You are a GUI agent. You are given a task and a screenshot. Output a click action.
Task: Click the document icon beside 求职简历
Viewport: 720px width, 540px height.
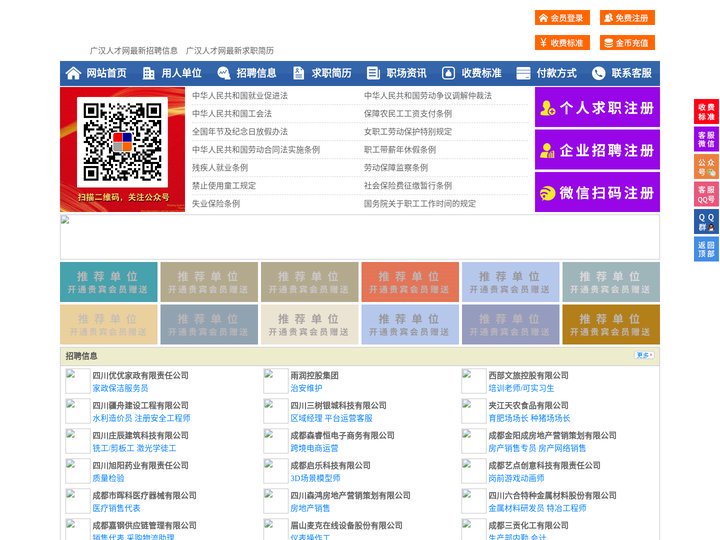click(x=298, y=73)
